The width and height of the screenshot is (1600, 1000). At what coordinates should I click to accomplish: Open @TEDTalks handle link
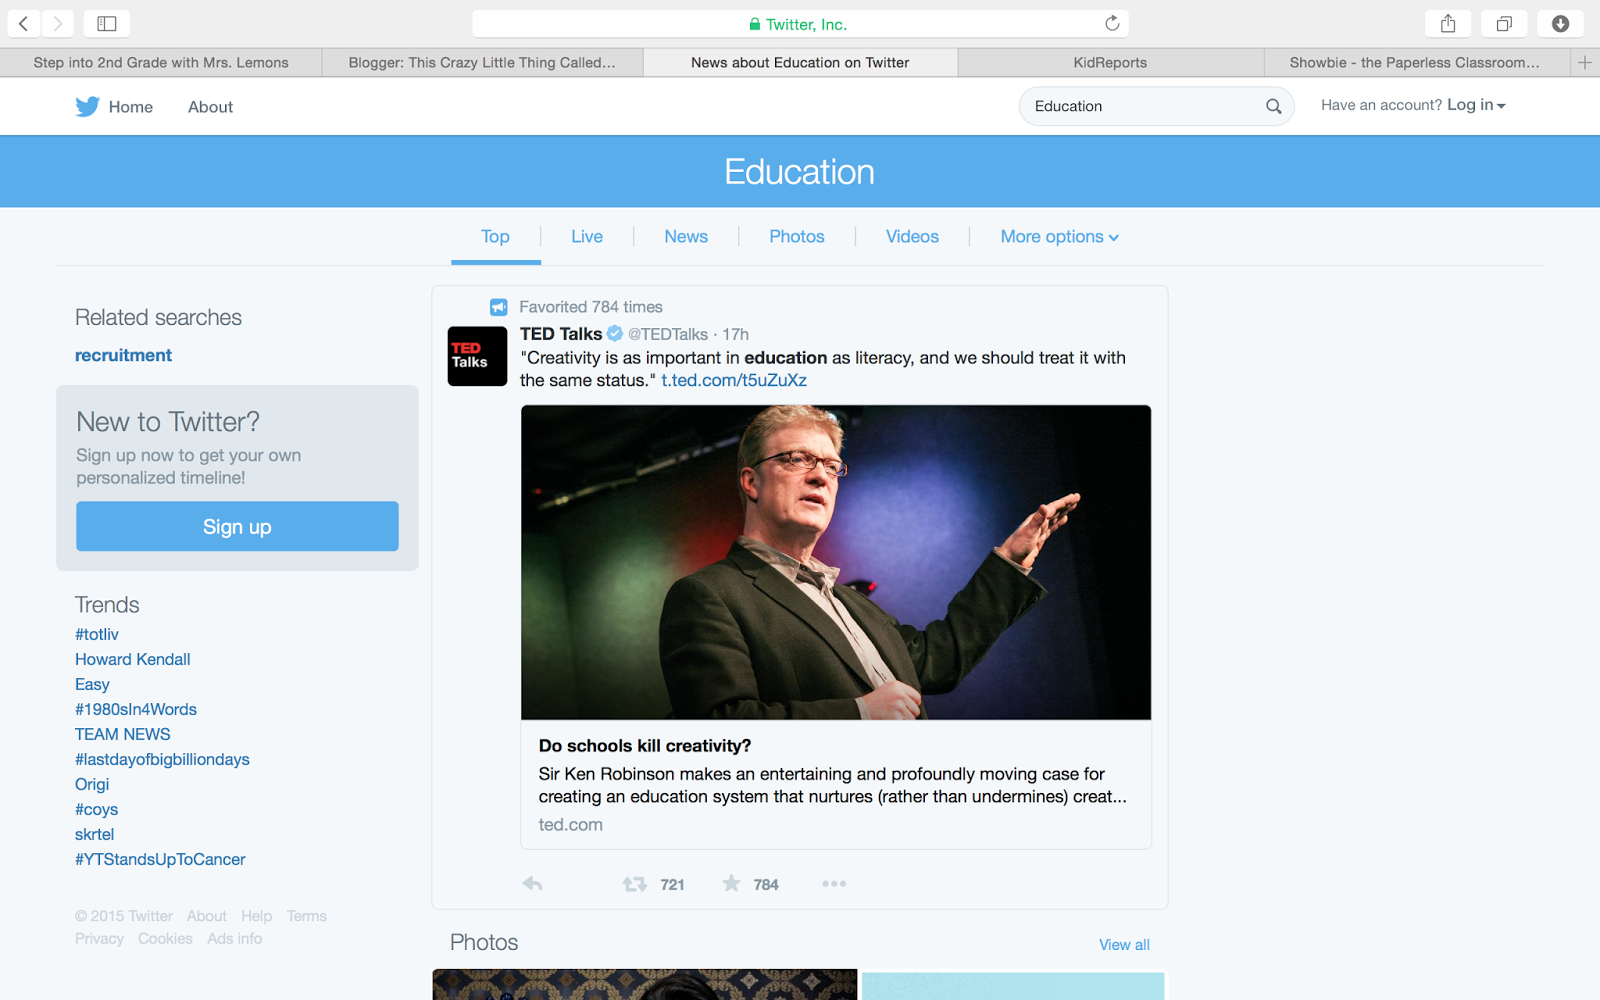coord(668,334)
